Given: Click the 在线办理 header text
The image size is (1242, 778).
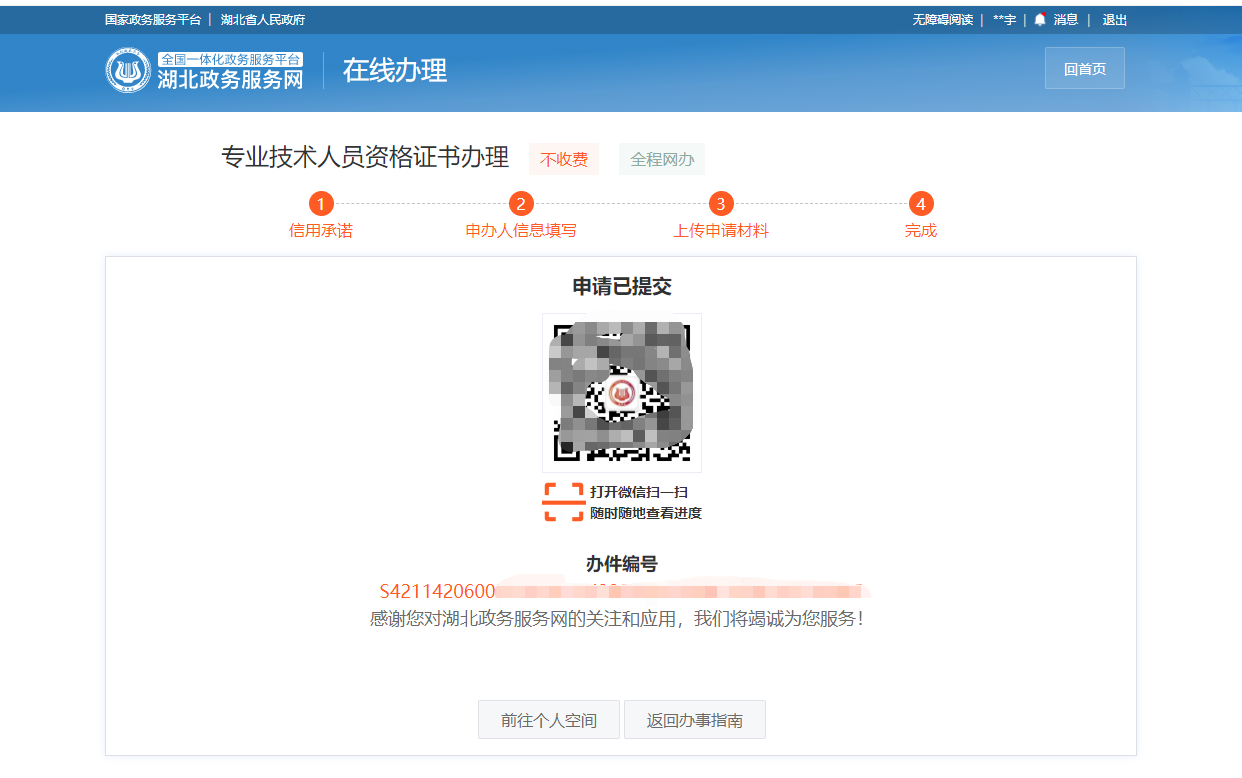Looking at the screenshot, I should 395,70.
